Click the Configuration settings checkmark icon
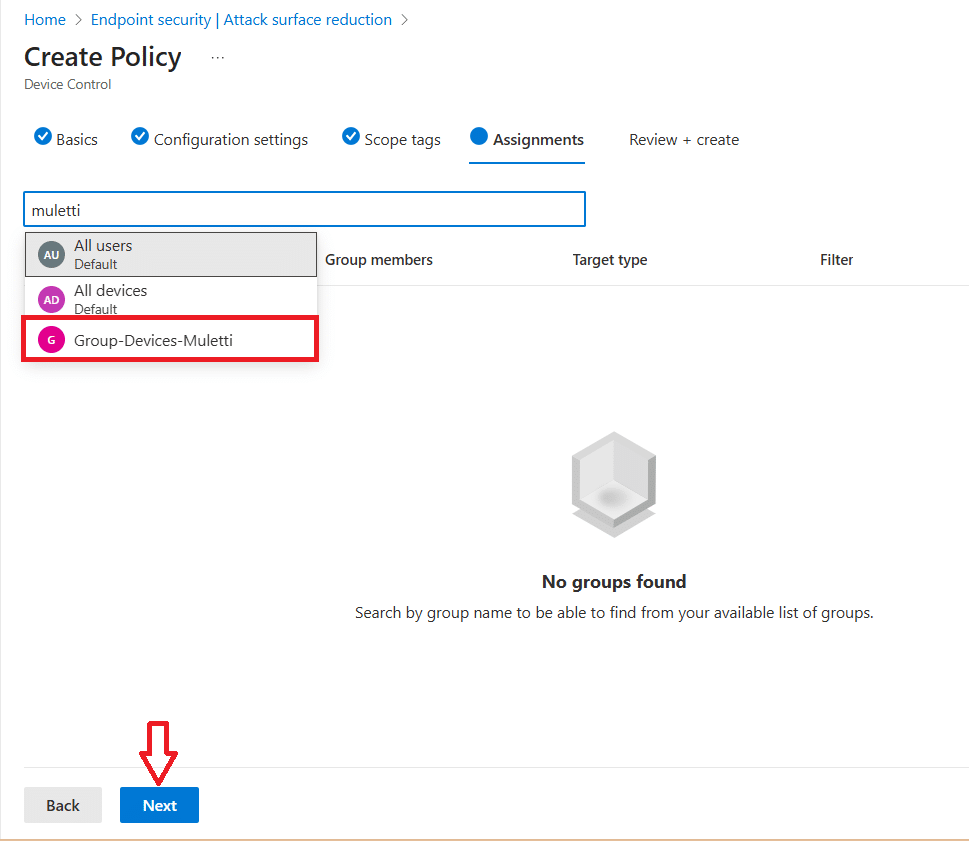 click(x=140, y=137)
